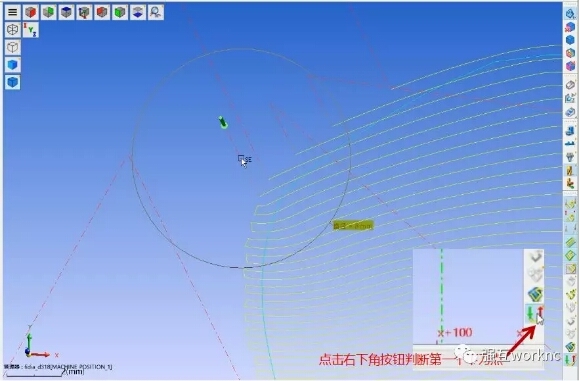Click the blue shape with measure icon
This screenshot has width=579, height=381.
coord(570,98)
